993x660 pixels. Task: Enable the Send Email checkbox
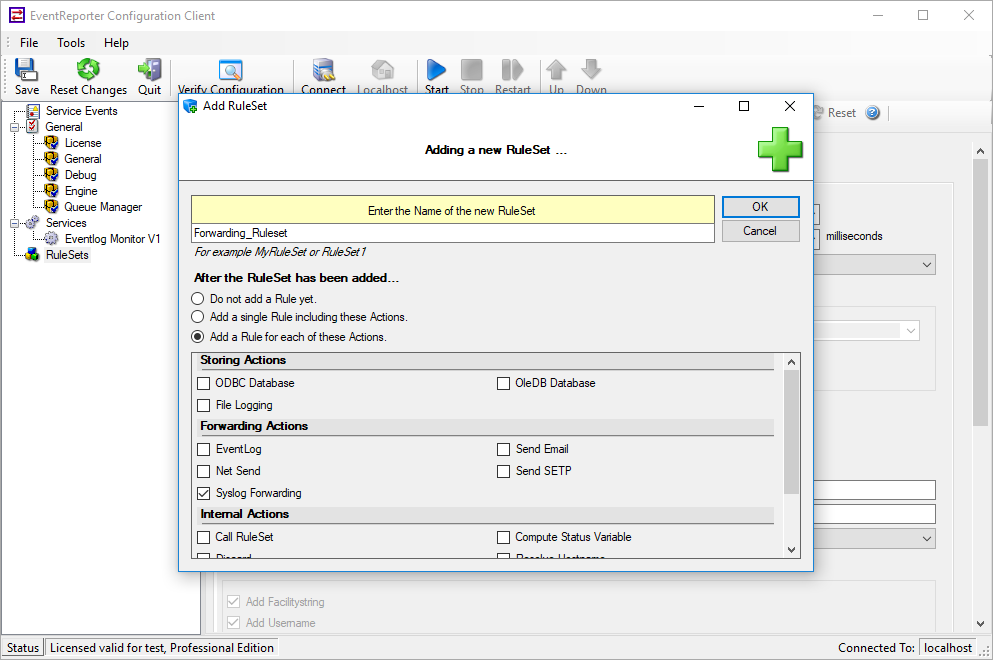pos(503,449)
